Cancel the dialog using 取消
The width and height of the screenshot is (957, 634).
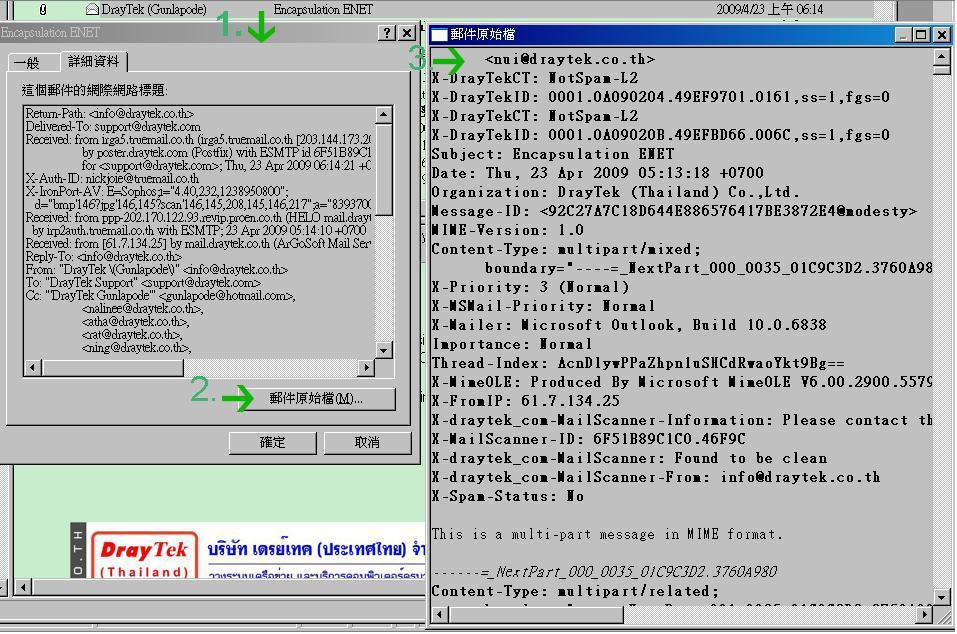coord(367,442)
